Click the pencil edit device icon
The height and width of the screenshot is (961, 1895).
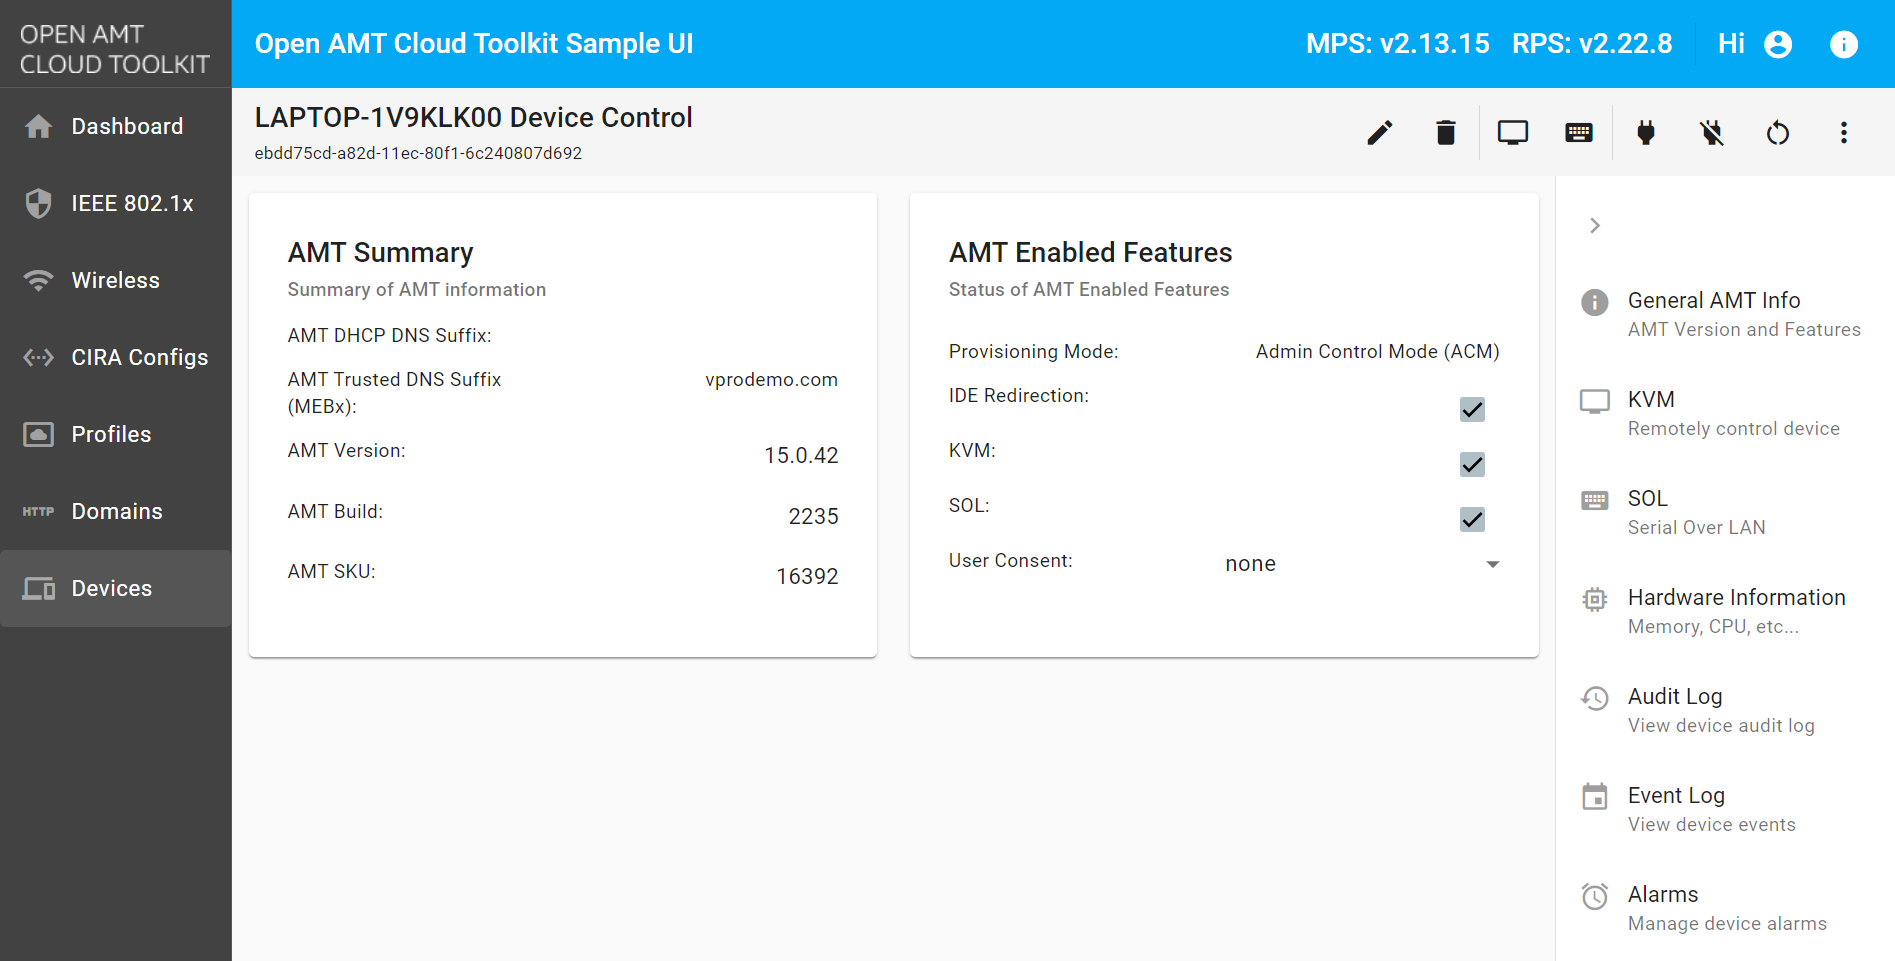[1380, 133]
